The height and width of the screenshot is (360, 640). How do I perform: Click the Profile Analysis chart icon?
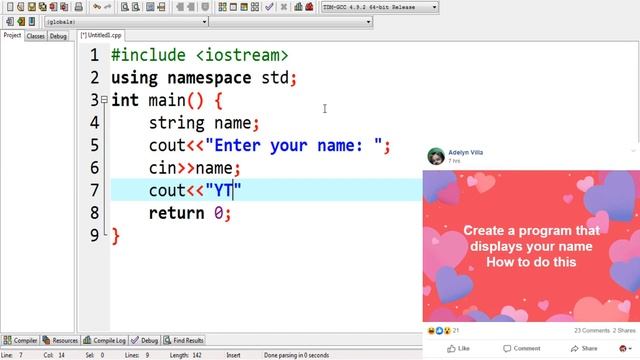tap(298, 7)
